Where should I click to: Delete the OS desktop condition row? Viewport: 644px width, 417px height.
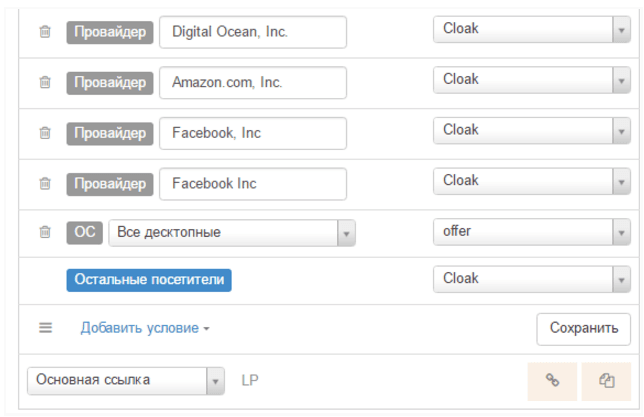click(45, 232)
